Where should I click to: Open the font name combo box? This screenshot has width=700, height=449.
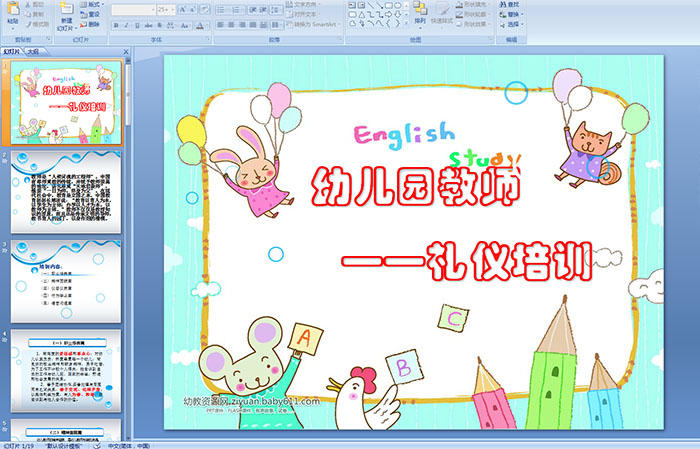click(133, 9)
